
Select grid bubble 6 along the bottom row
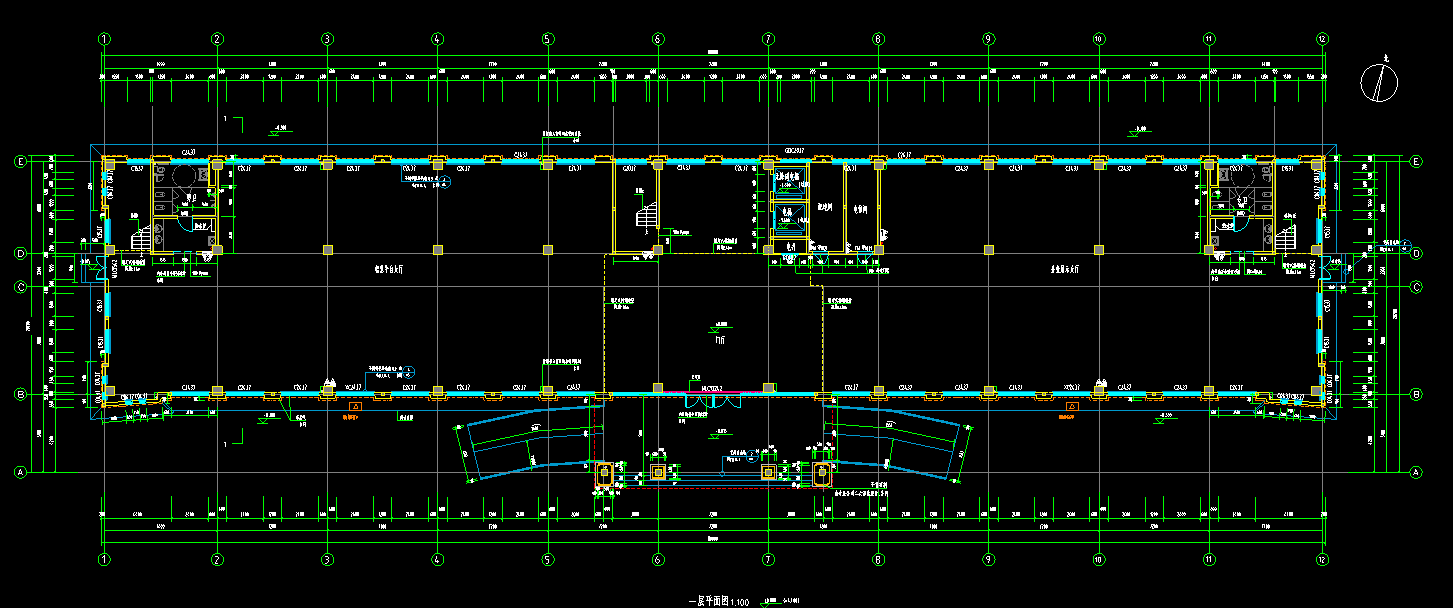658,560
